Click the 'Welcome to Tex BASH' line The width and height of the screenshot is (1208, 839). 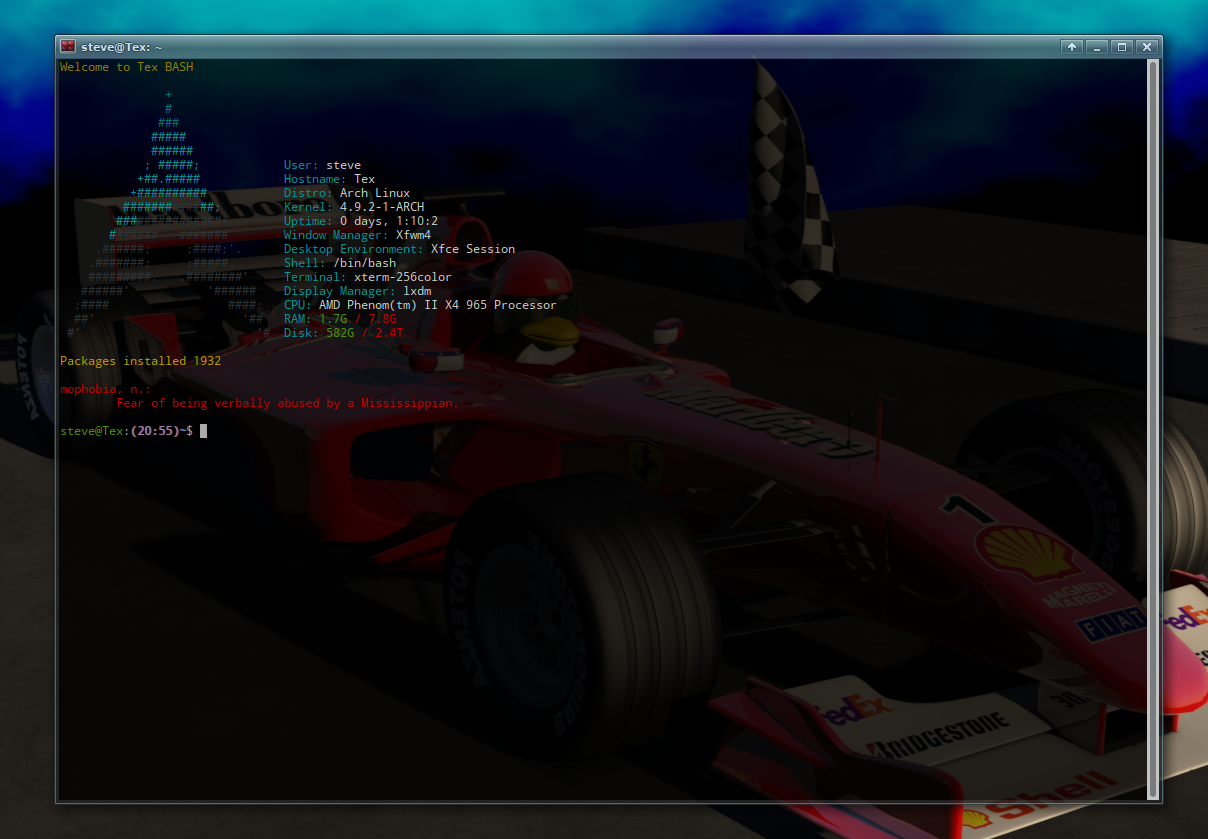(127, 67)
